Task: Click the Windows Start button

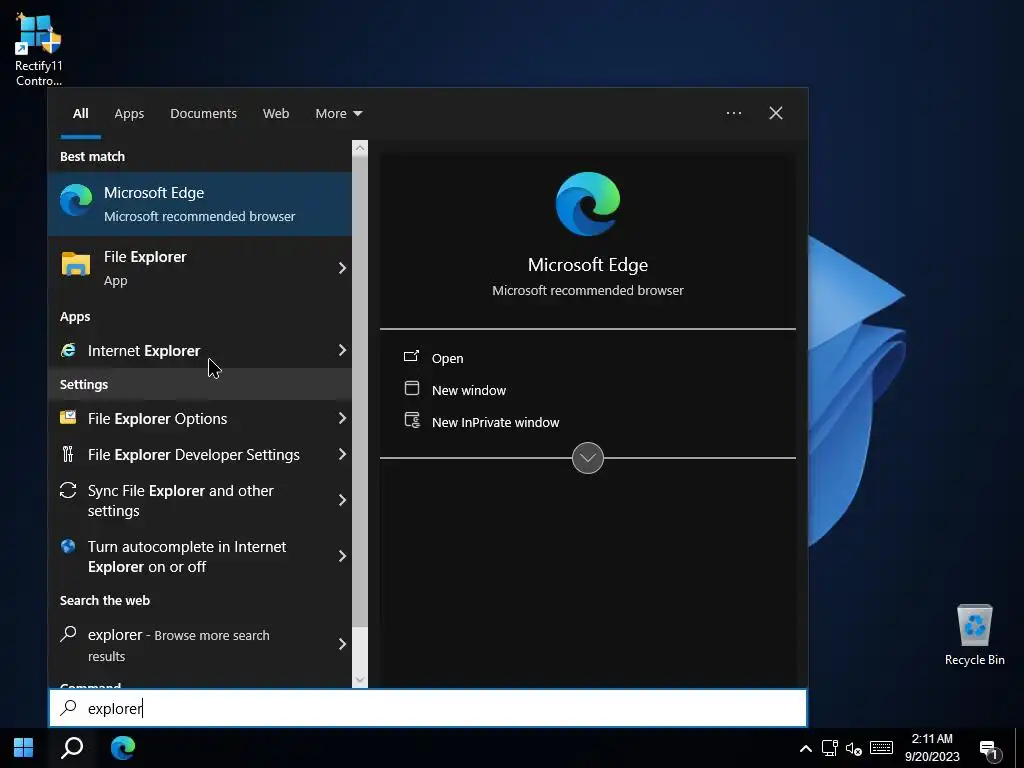Action: click(24, 748)
